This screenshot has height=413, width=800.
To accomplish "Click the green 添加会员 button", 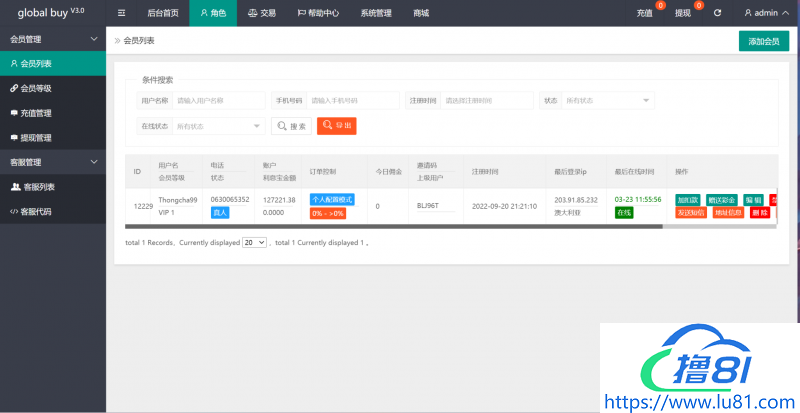I will 762,41.
